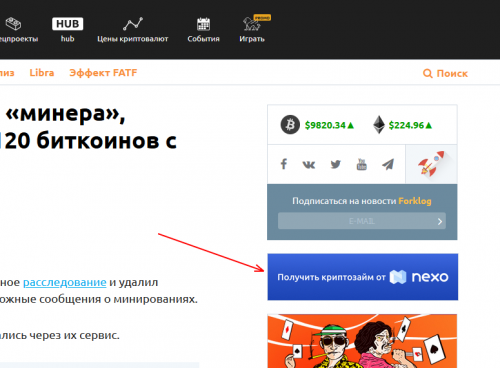Open the Twitter social icon
Screen dimensions: 500x368
point(335,164)
